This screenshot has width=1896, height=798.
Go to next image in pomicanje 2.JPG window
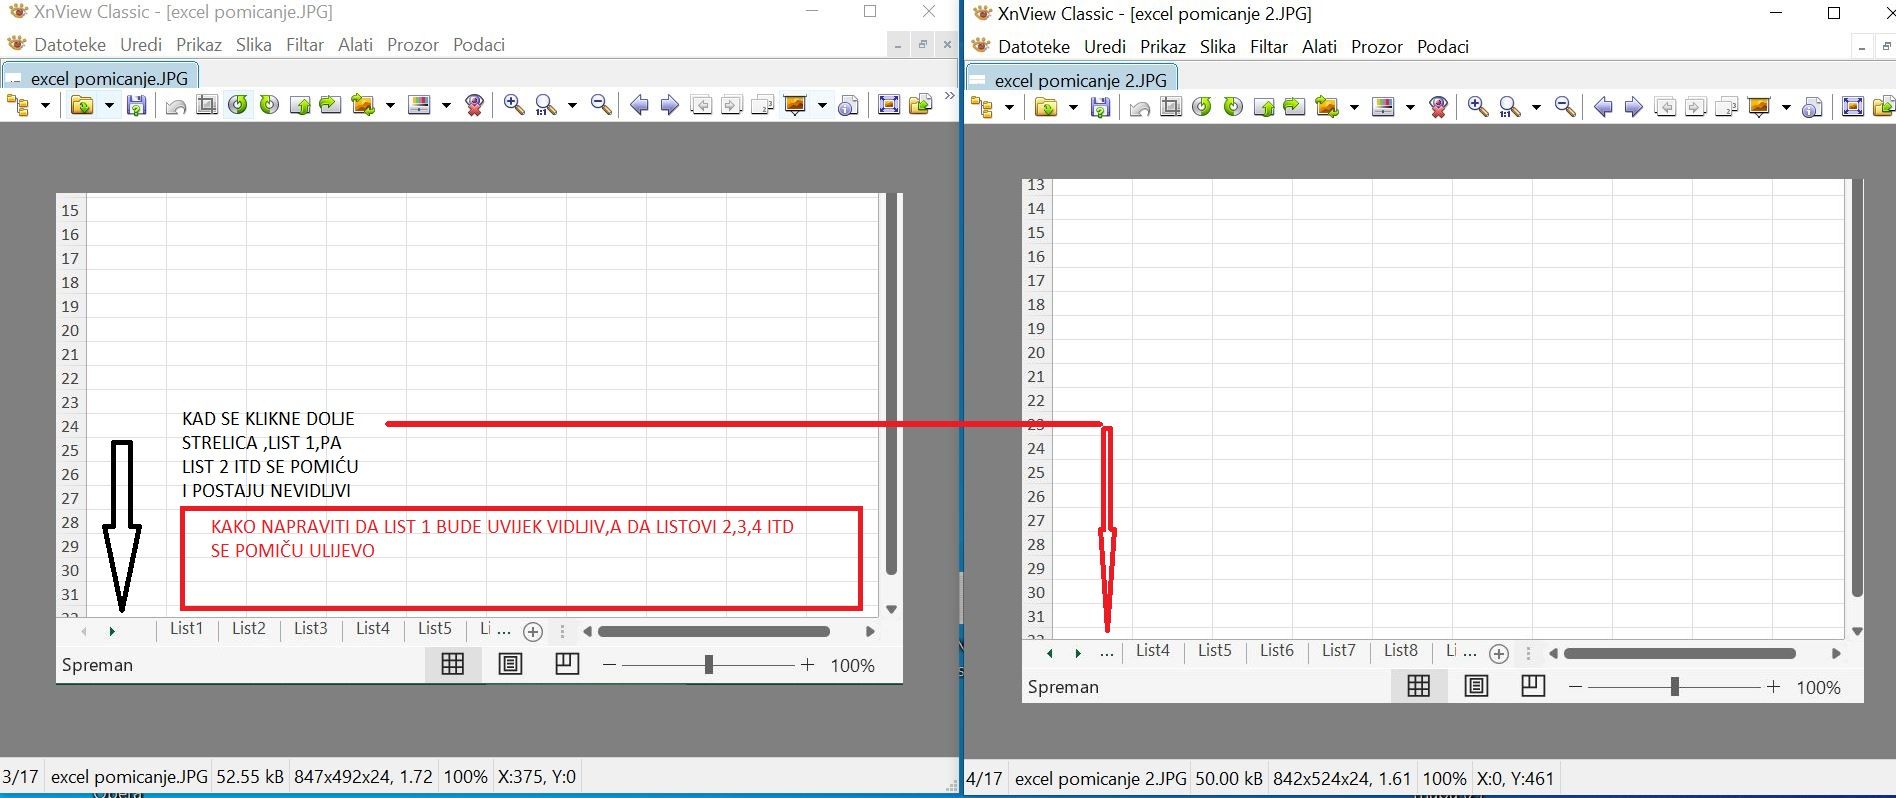(x=1634, y=107)
